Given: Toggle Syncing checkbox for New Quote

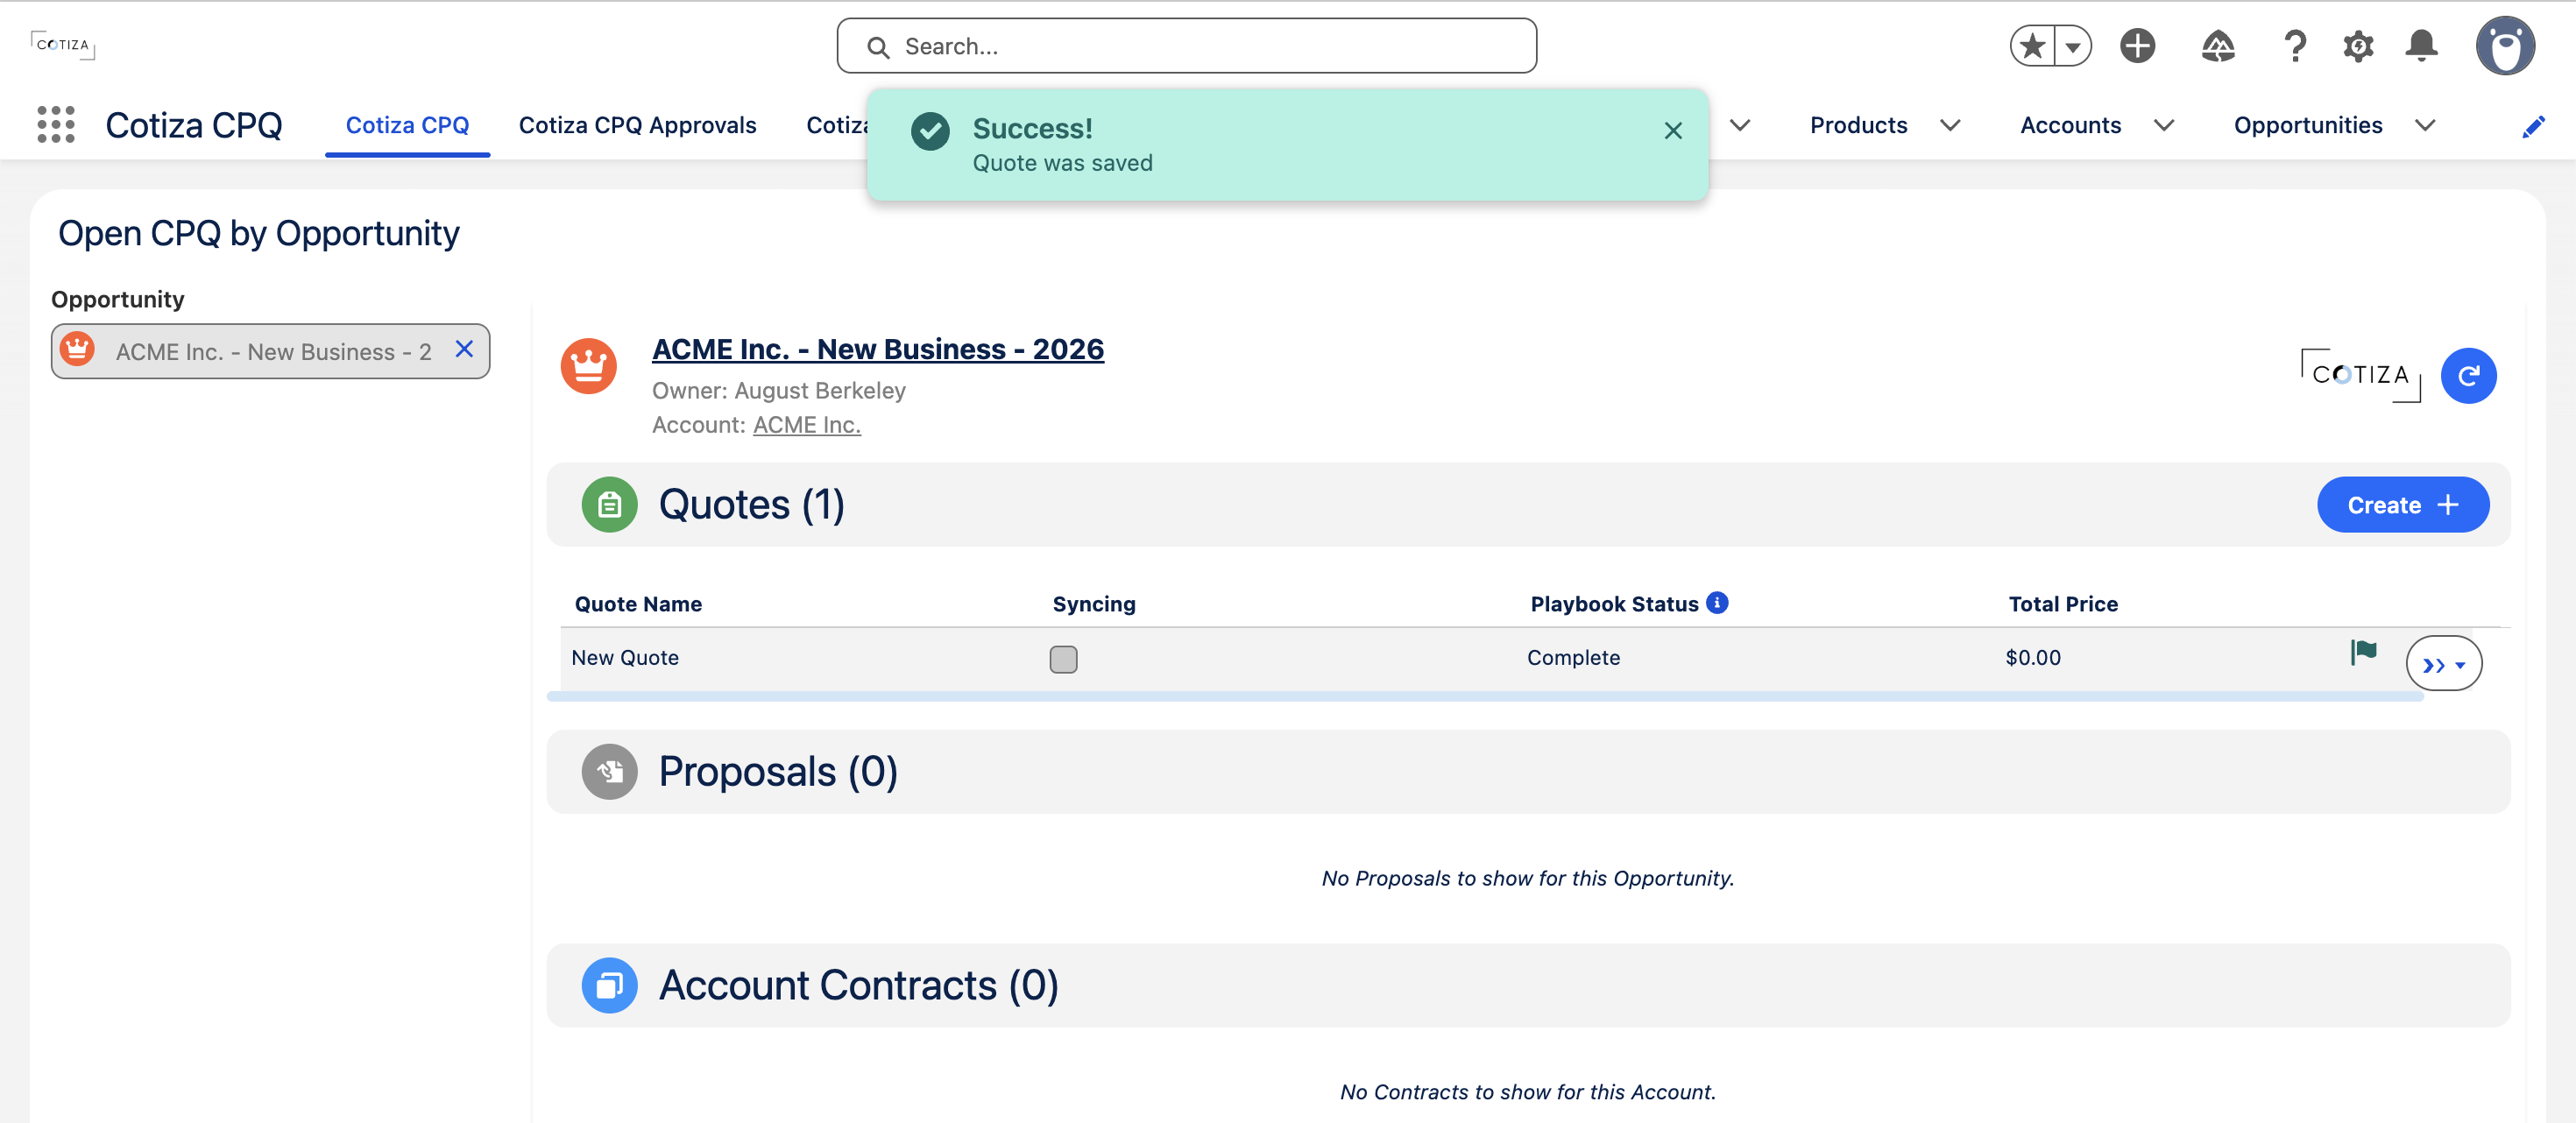Looking at the screenshot, I should point(1063,659).
